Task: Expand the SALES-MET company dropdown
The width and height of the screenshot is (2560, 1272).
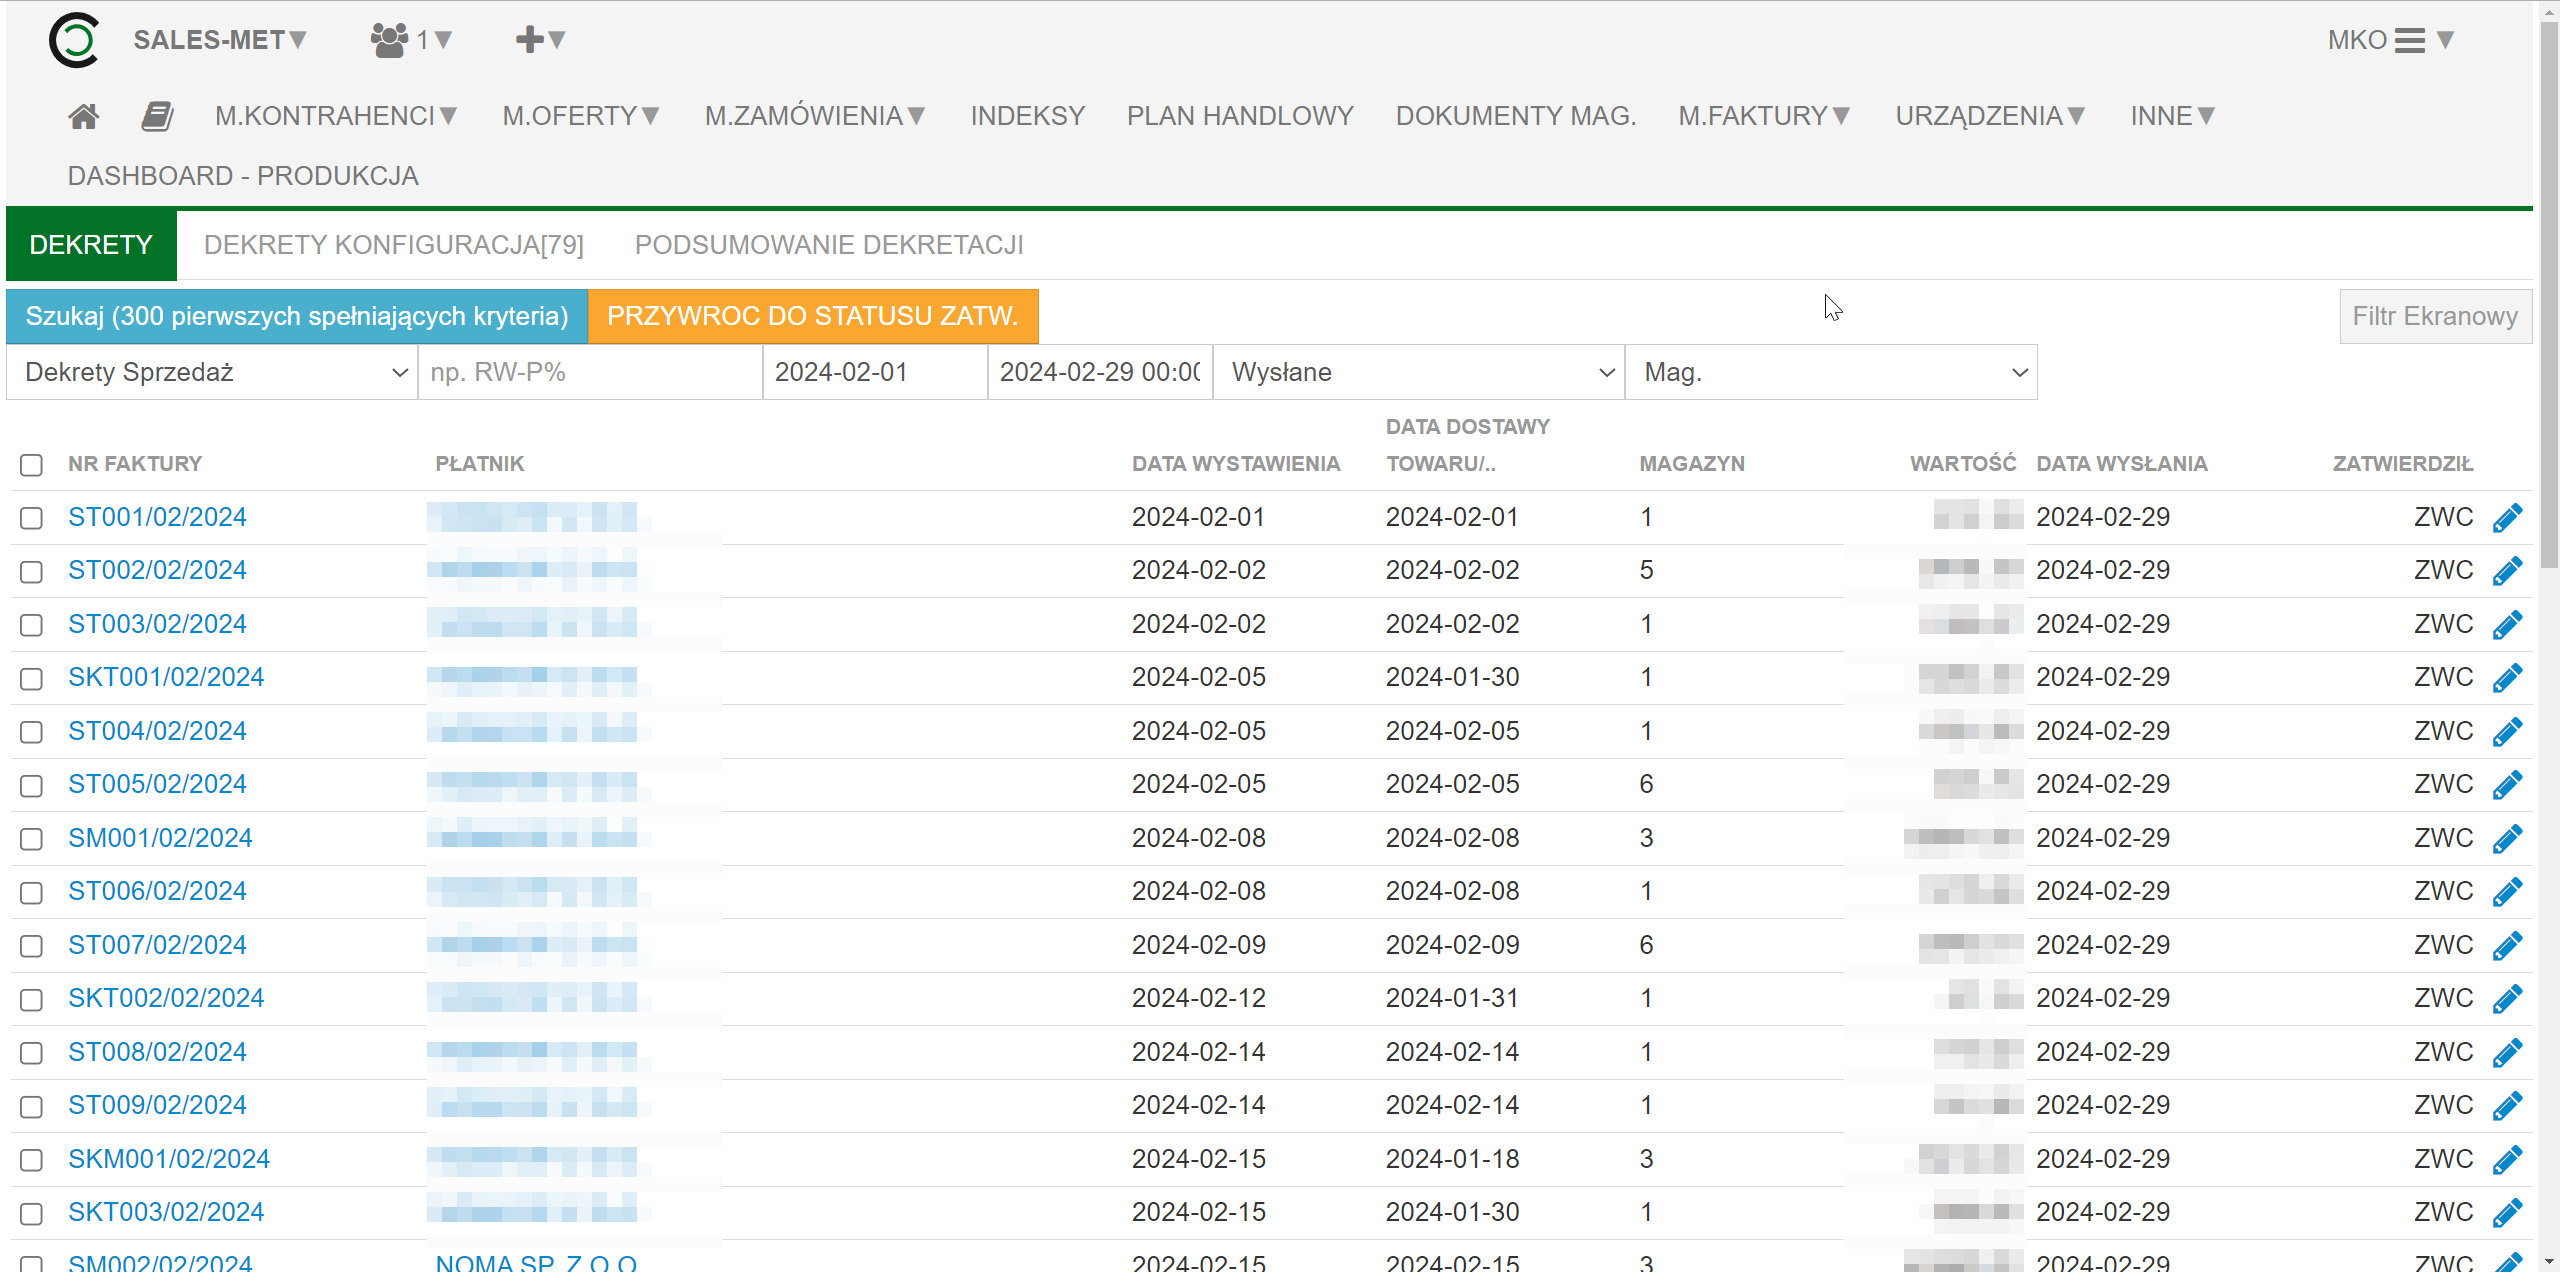Action: [x=220, y=40]
